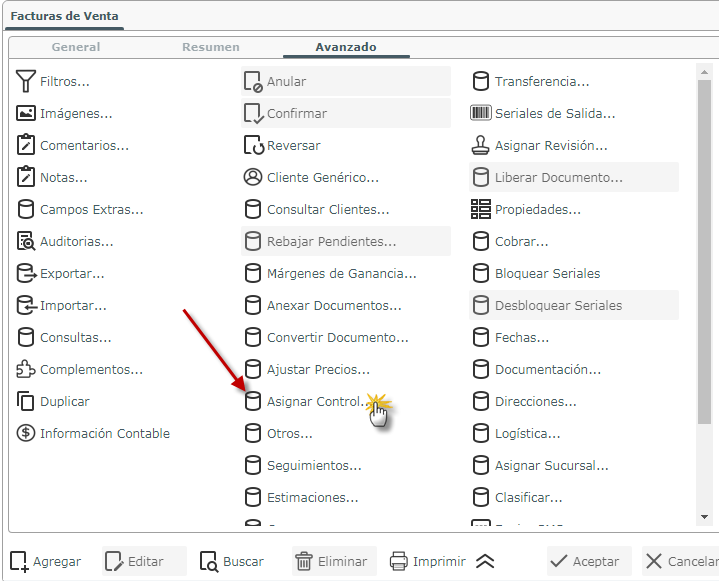Select the Avanzado tab
The height and width of the screenshot is (581, 719).
point(346,47)
